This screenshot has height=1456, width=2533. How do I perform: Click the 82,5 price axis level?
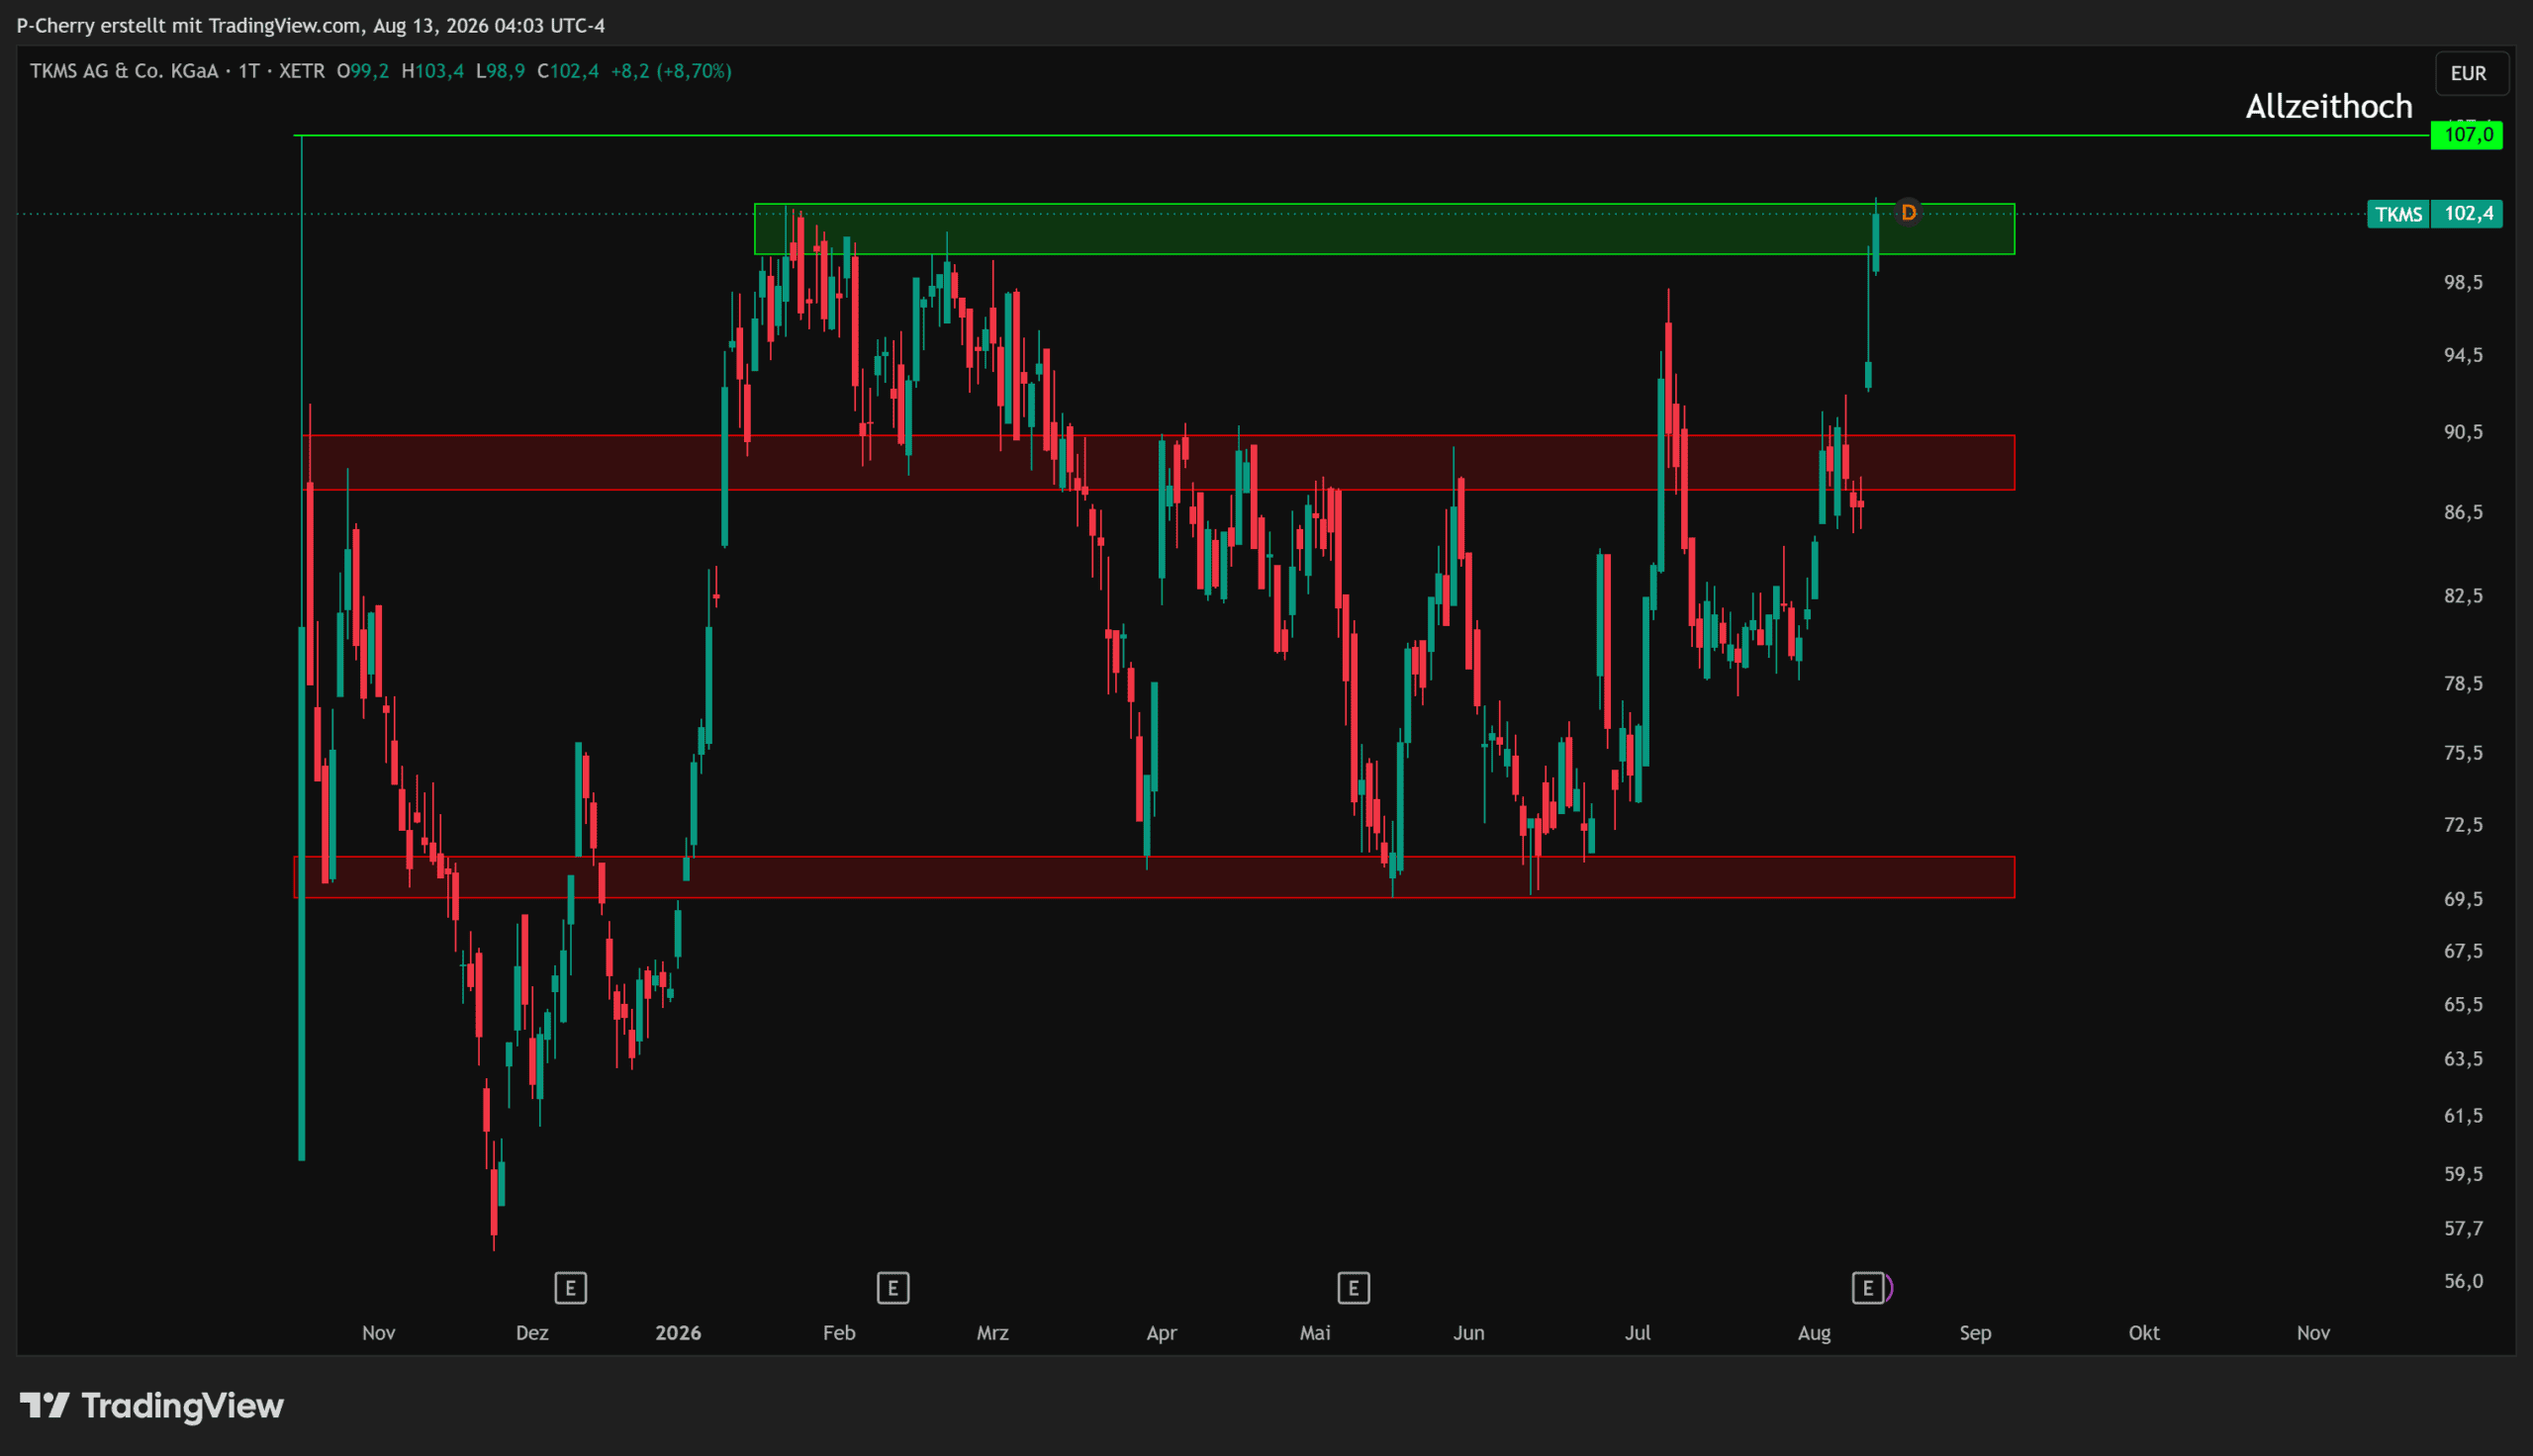(x=2463, y=595)
